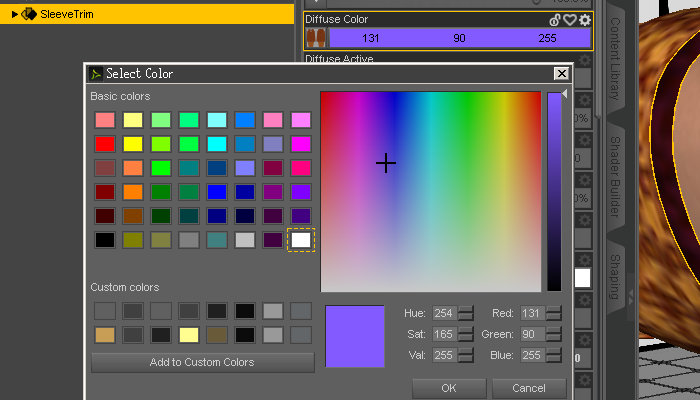
Task: Open the Shaping side tab
Action: (615, 277)
